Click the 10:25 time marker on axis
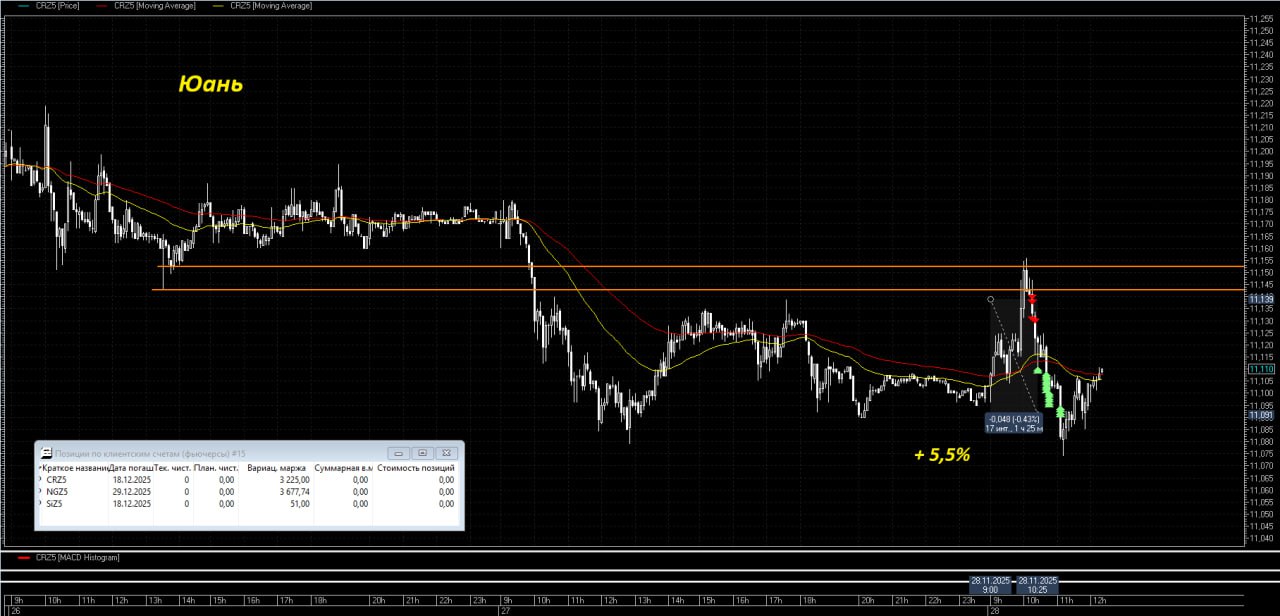 pyautogui.click(x=1037, y=590)
